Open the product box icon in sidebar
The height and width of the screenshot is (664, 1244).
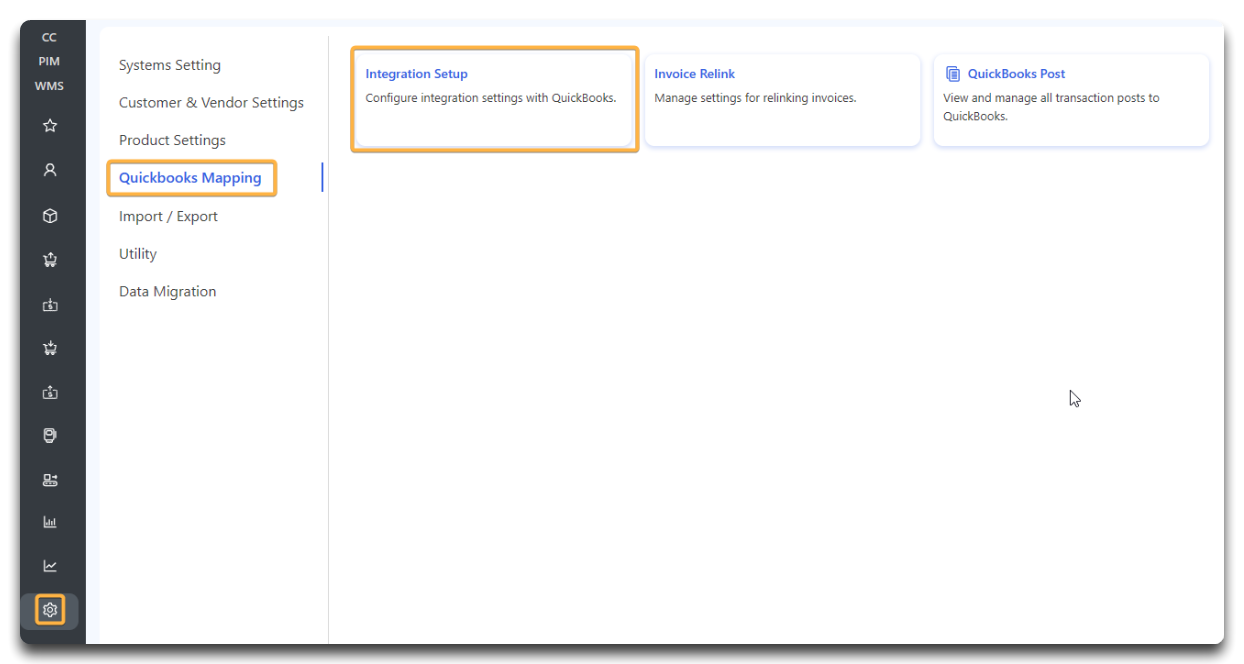tap(50, 216)
